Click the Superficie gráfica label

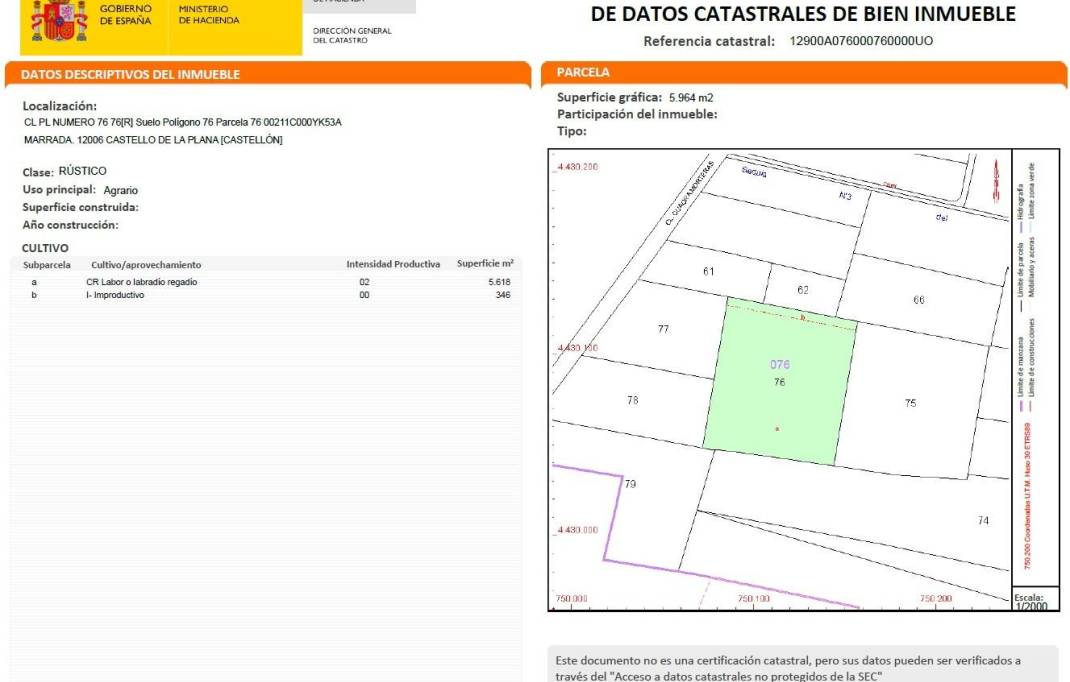(609, 98)
